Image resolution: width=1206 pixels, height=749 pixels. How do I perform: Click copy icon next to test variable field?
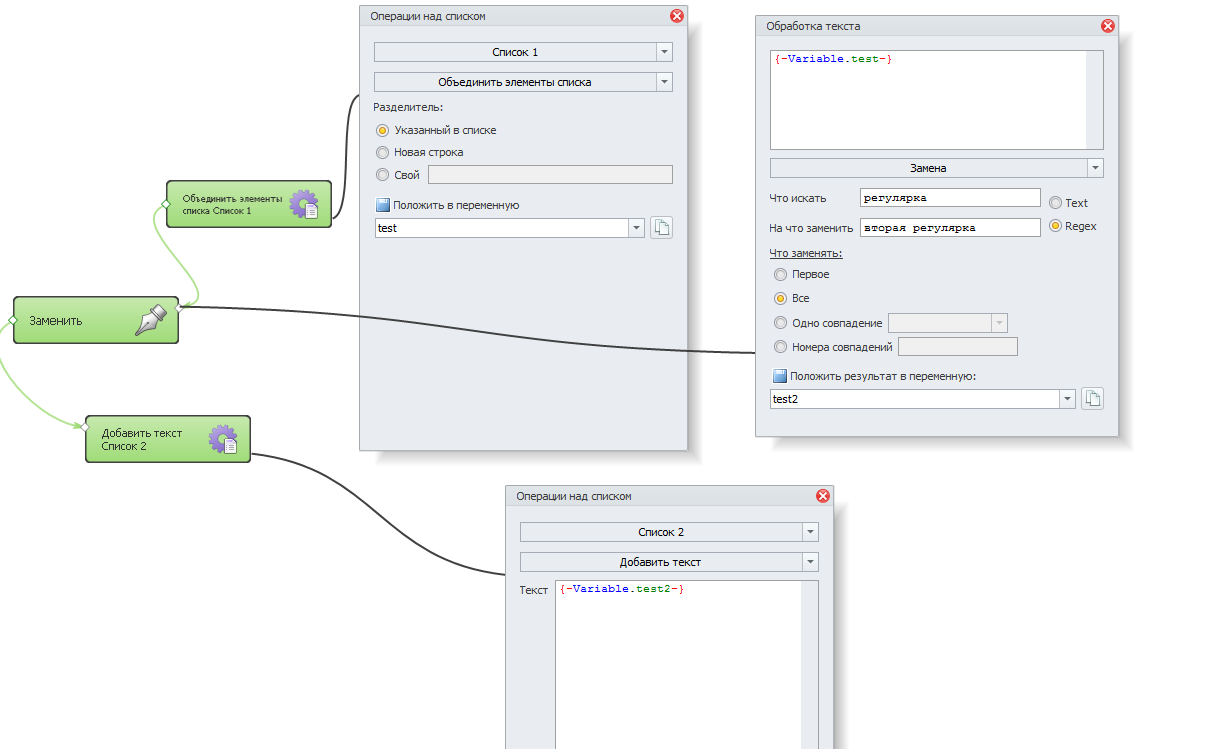661,227
